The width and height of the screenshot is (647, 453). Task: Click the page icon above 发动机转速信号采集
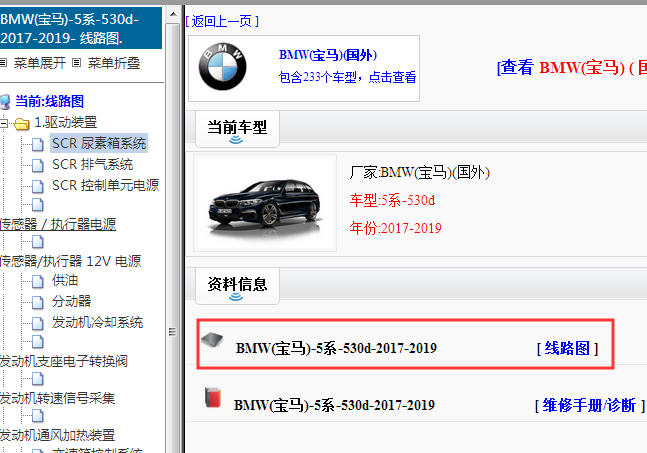tap(38, 379)
